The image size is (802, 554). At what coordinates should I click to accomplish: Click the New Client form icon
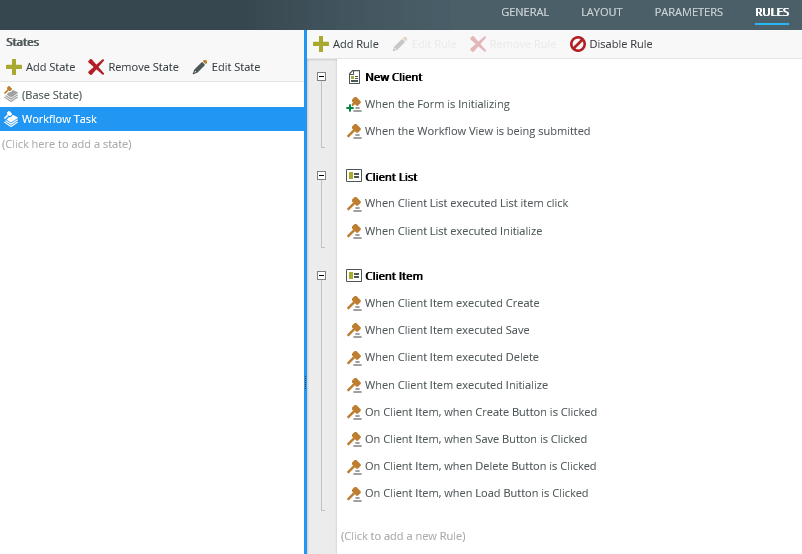[x=353, y=77]
